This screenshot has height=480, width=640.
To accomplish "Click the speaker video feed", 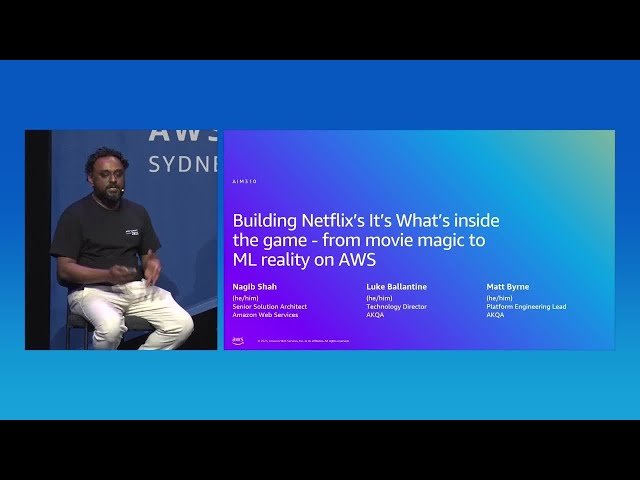I will [x=120, y=240].
